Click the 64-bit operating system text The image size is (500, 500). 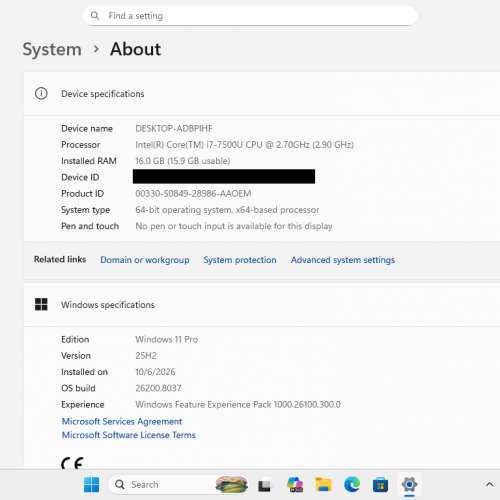pos(227,210)
